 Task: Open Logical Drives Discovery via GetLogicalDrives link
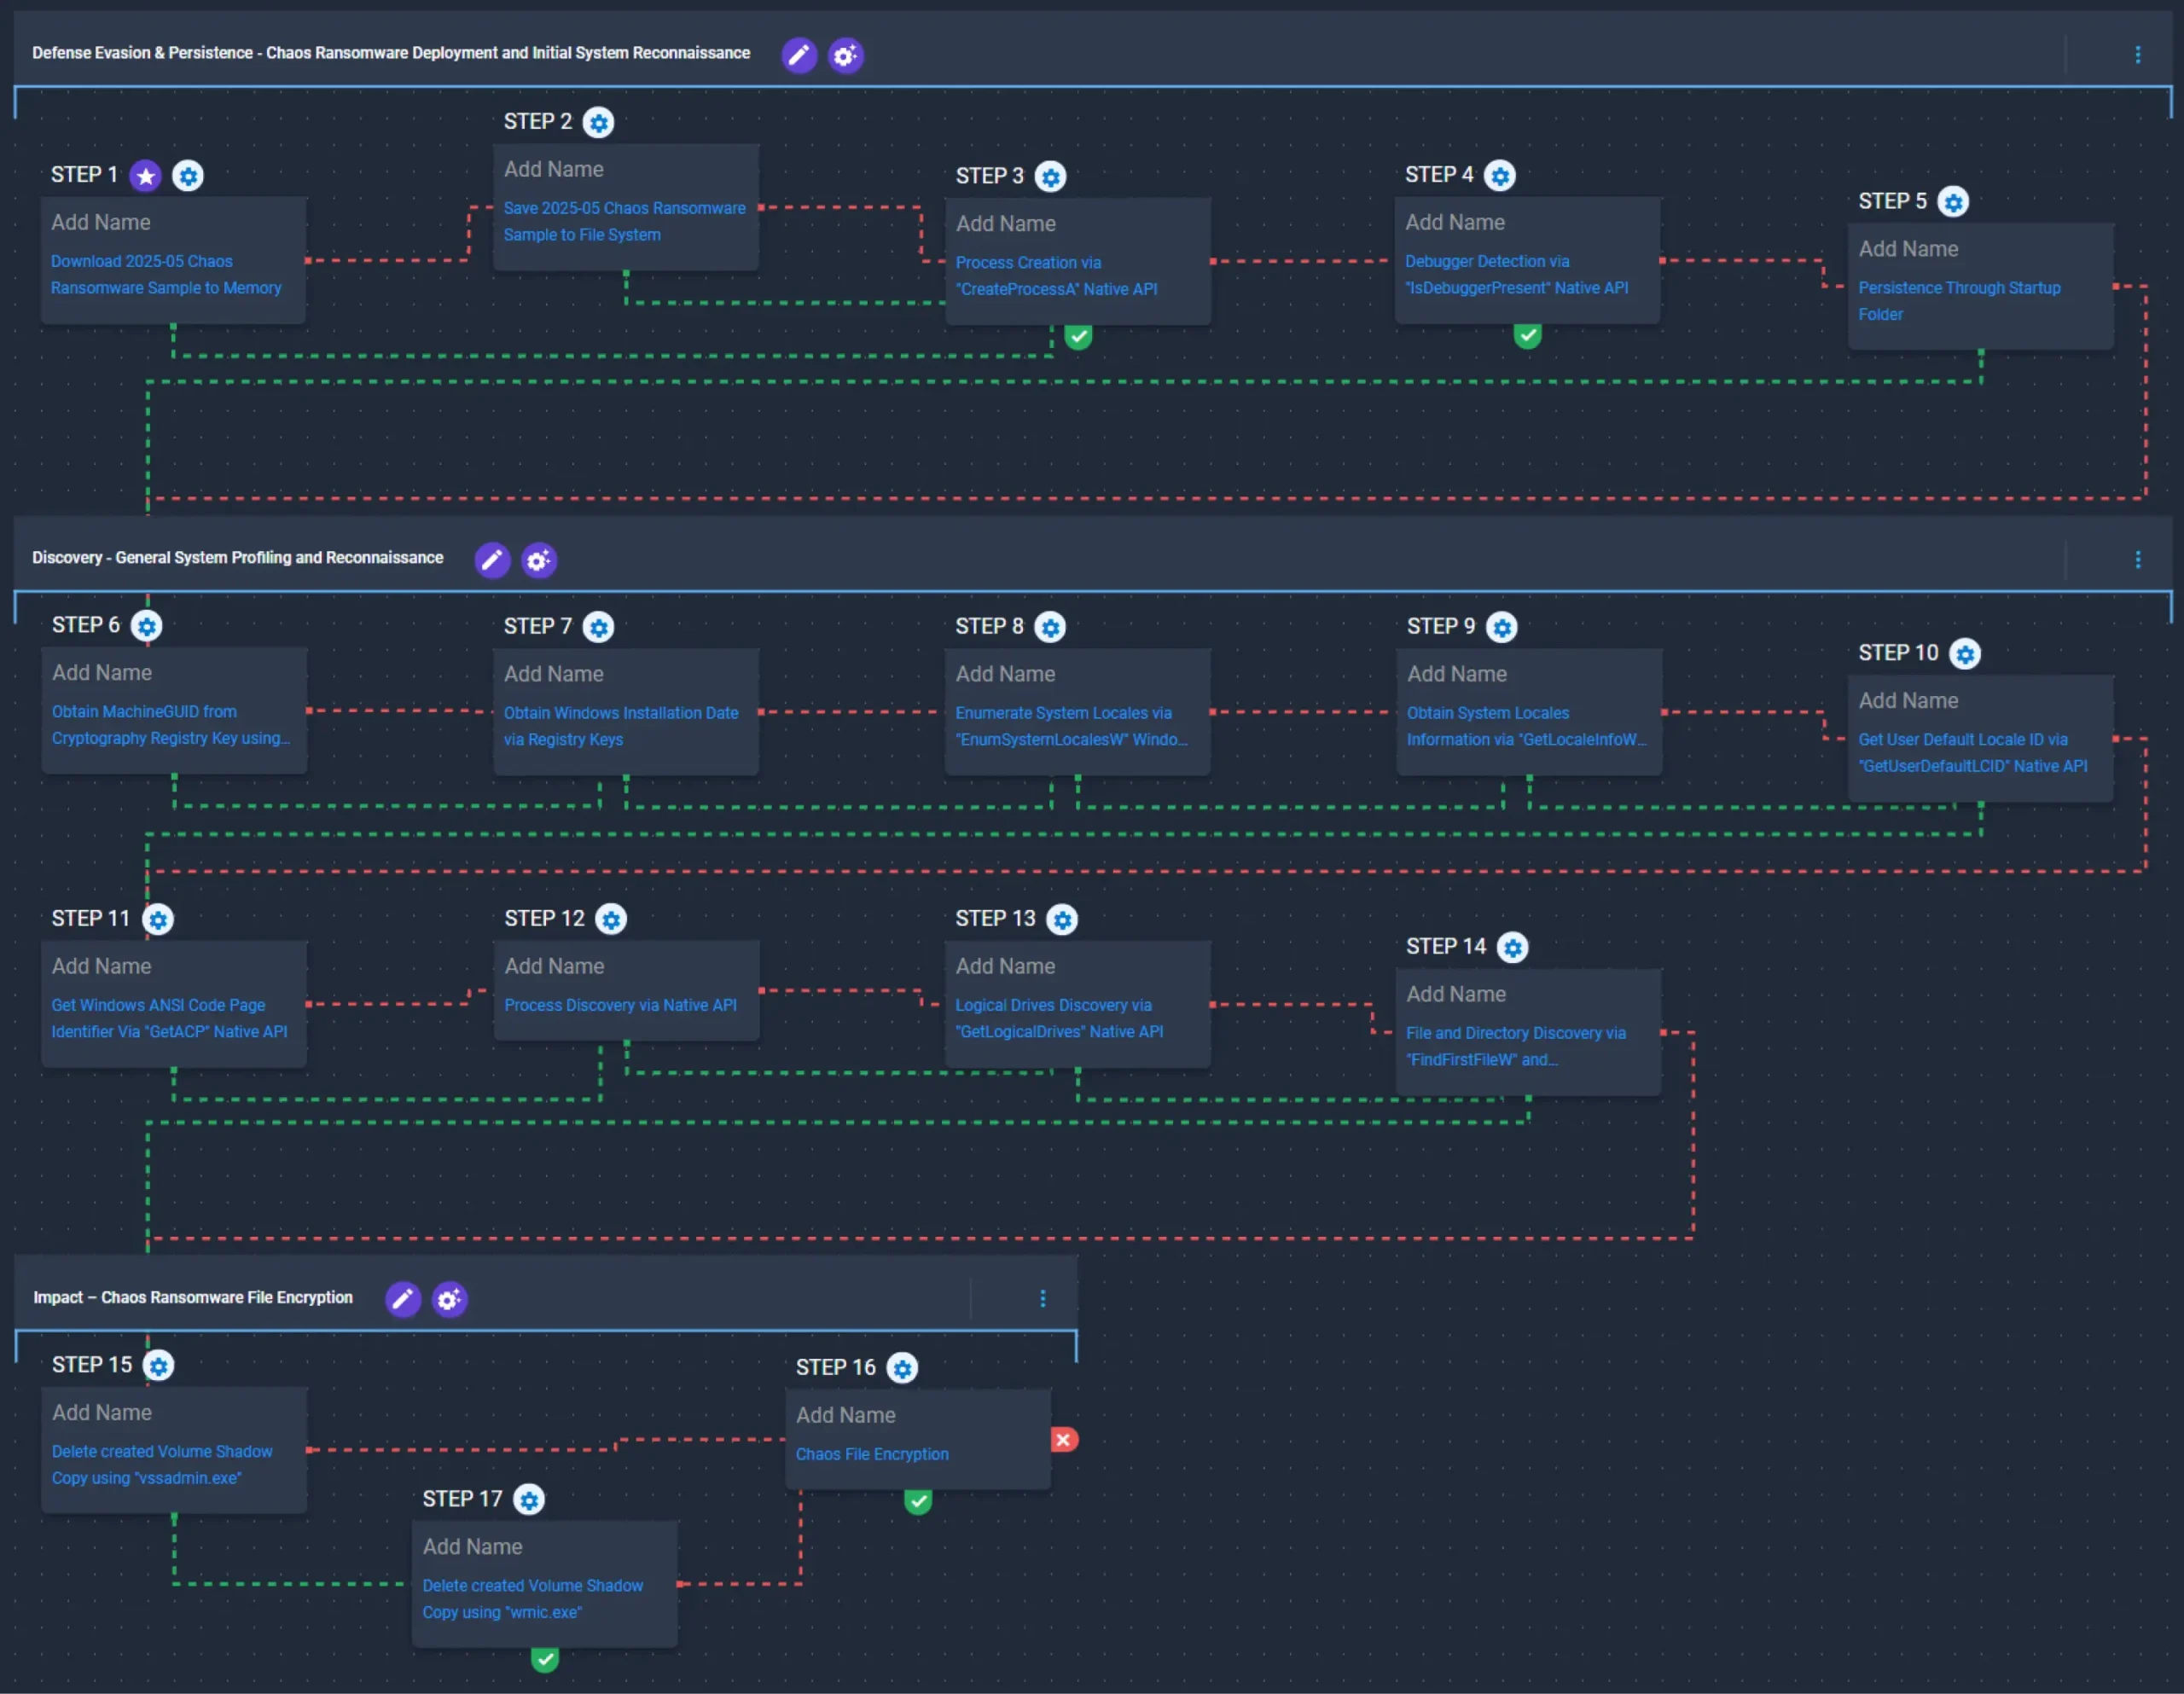click(1059, 1018)
